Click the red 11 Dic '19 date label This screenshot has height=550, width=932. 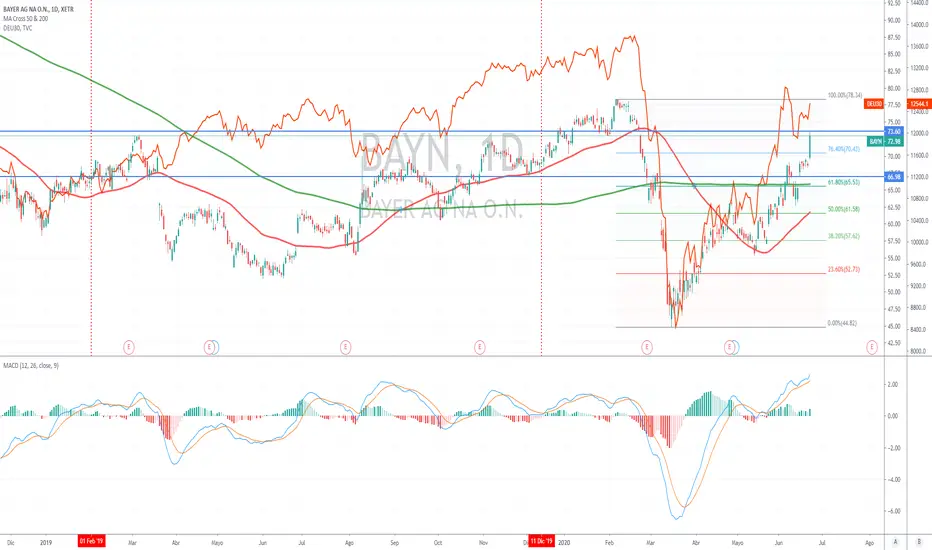[541, 542]
